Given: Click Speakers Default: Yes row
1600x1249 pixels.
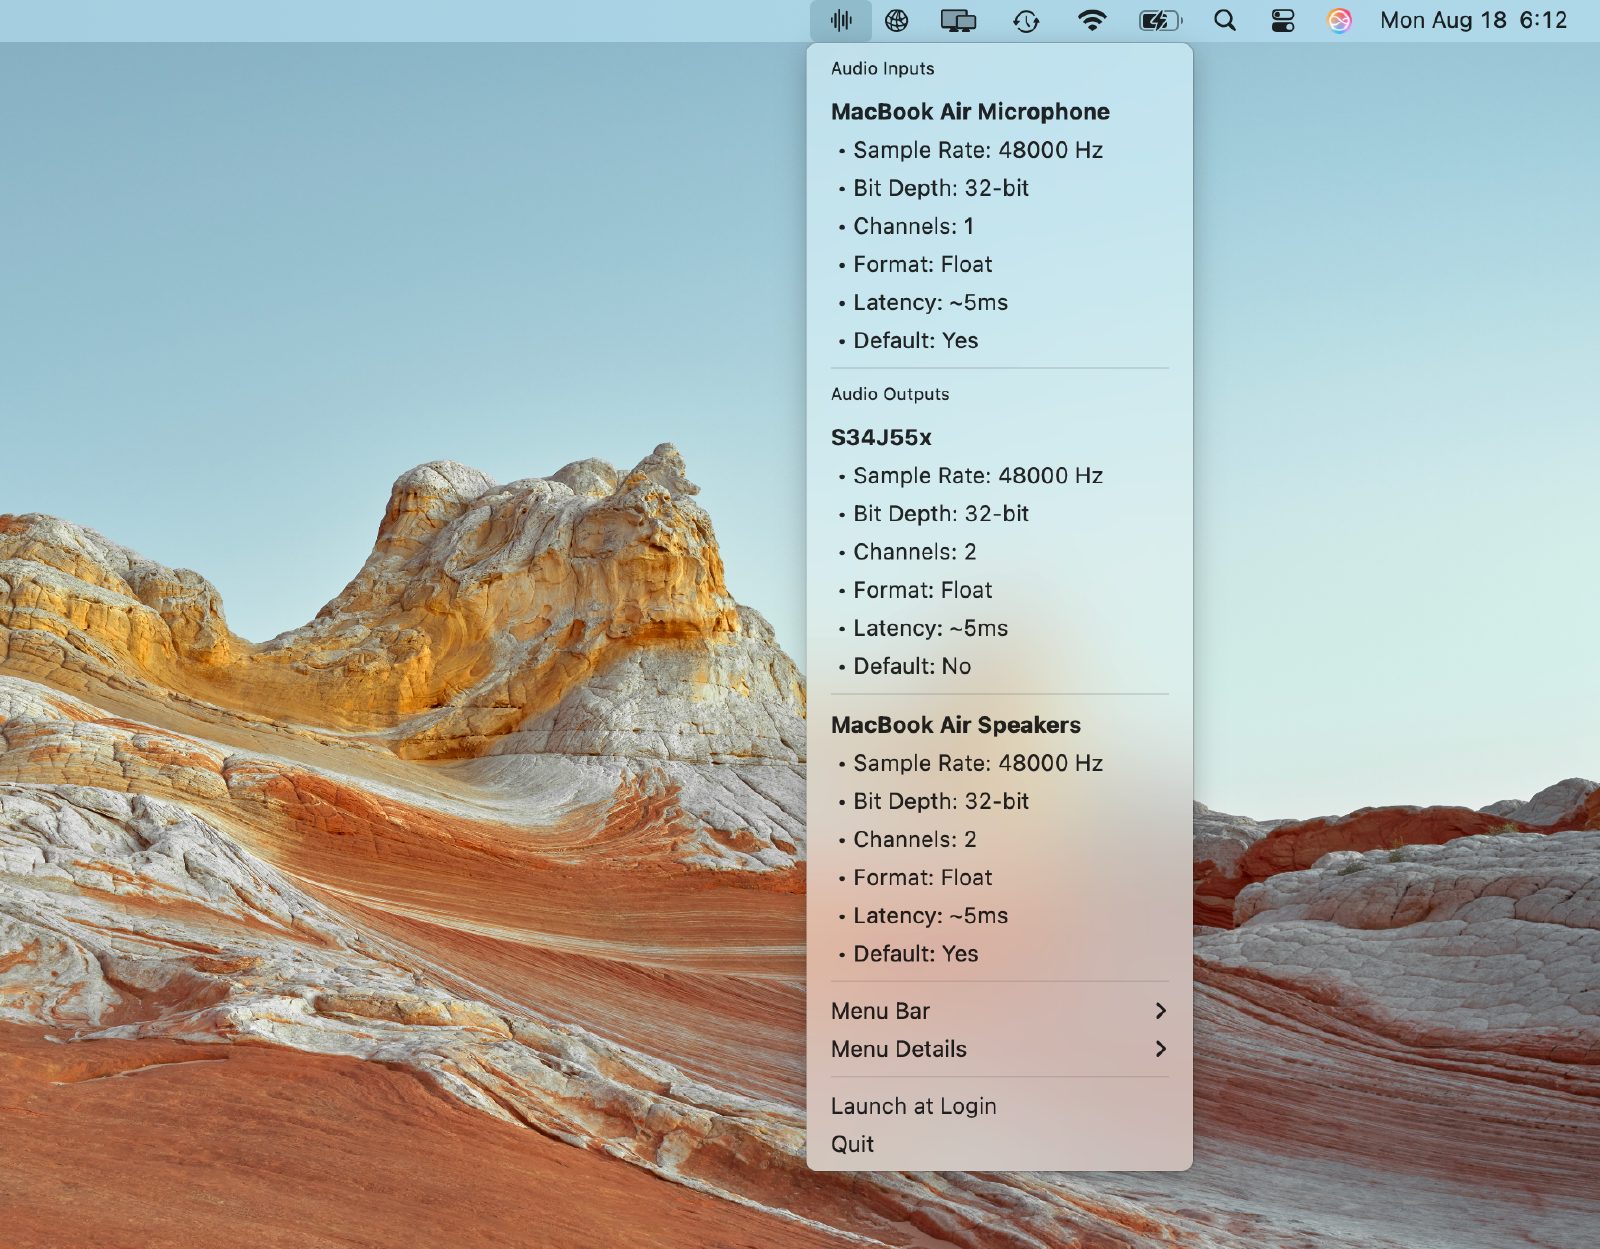Looking at the screenshot, I should click(999, 953).
